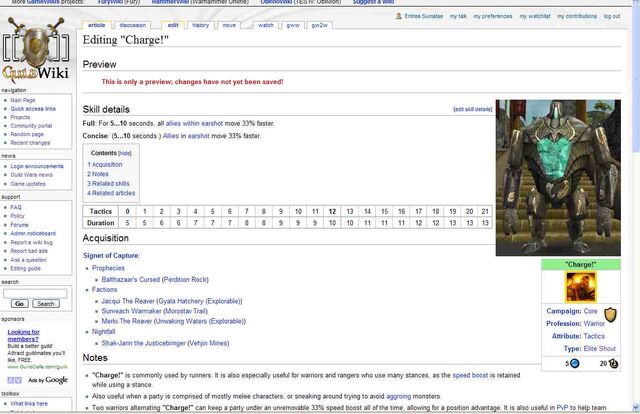This screenshot has height=414, width=640.
Task: Click the Warrior shield profession icon
Action: point(610,314)
